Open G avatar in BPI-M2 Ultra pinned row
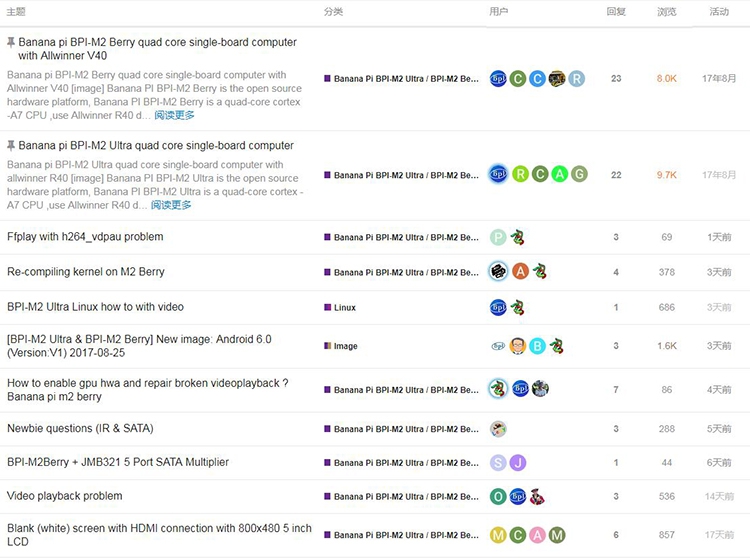750x559 pixels. 579,174
